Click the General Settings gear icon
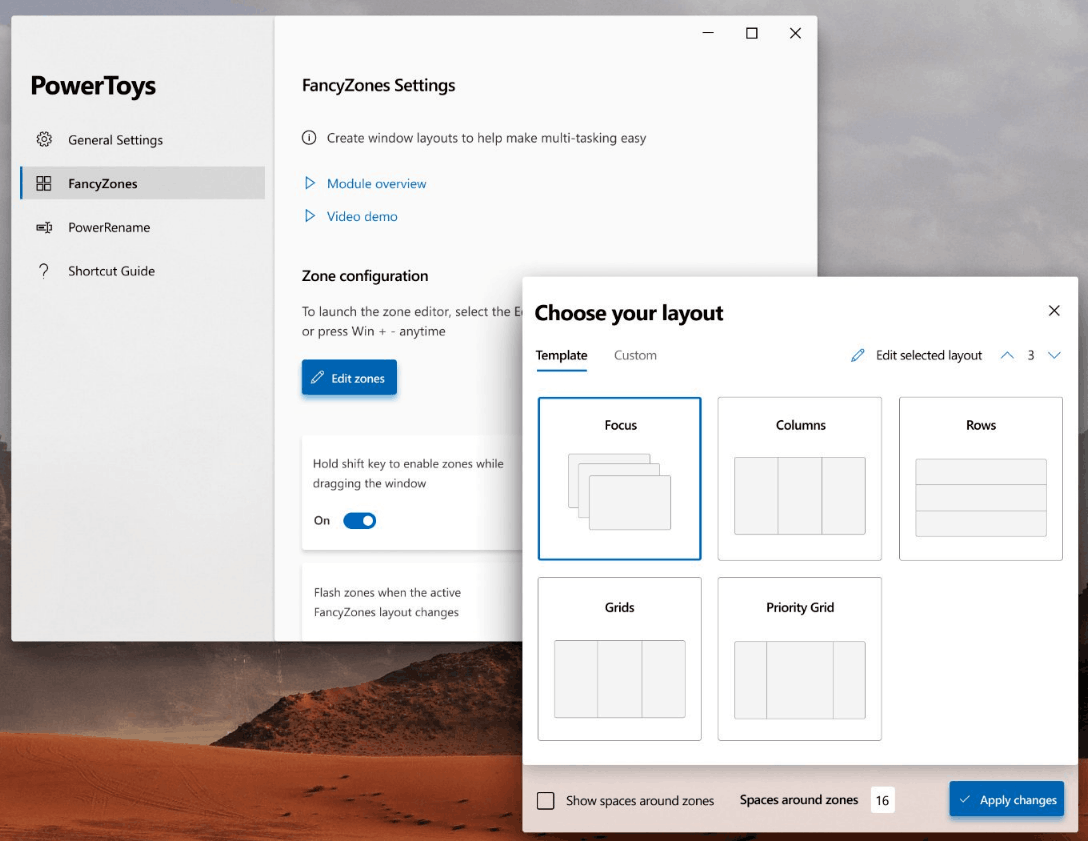 [x=44, y=139]
